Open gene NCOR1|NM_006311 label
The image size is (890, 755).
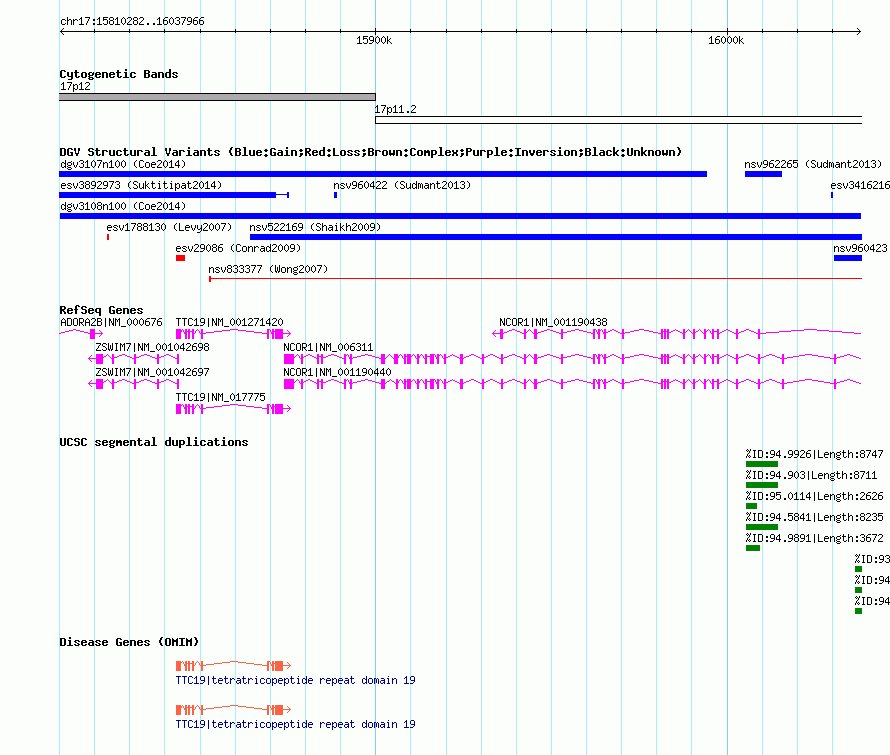click(x=328, y=347)
